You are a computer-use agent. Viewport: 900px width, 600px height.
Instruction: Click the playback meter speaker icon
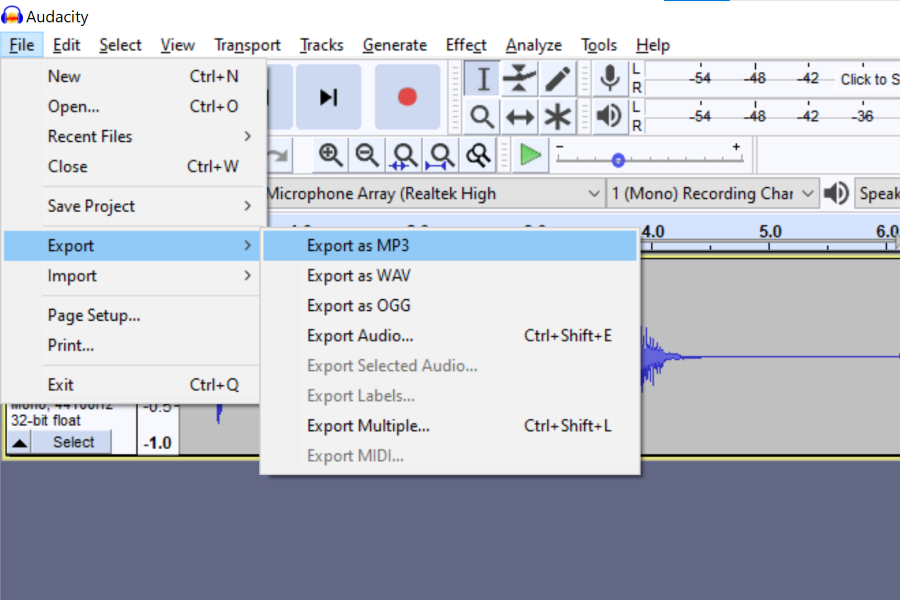(x=610, y=116)
